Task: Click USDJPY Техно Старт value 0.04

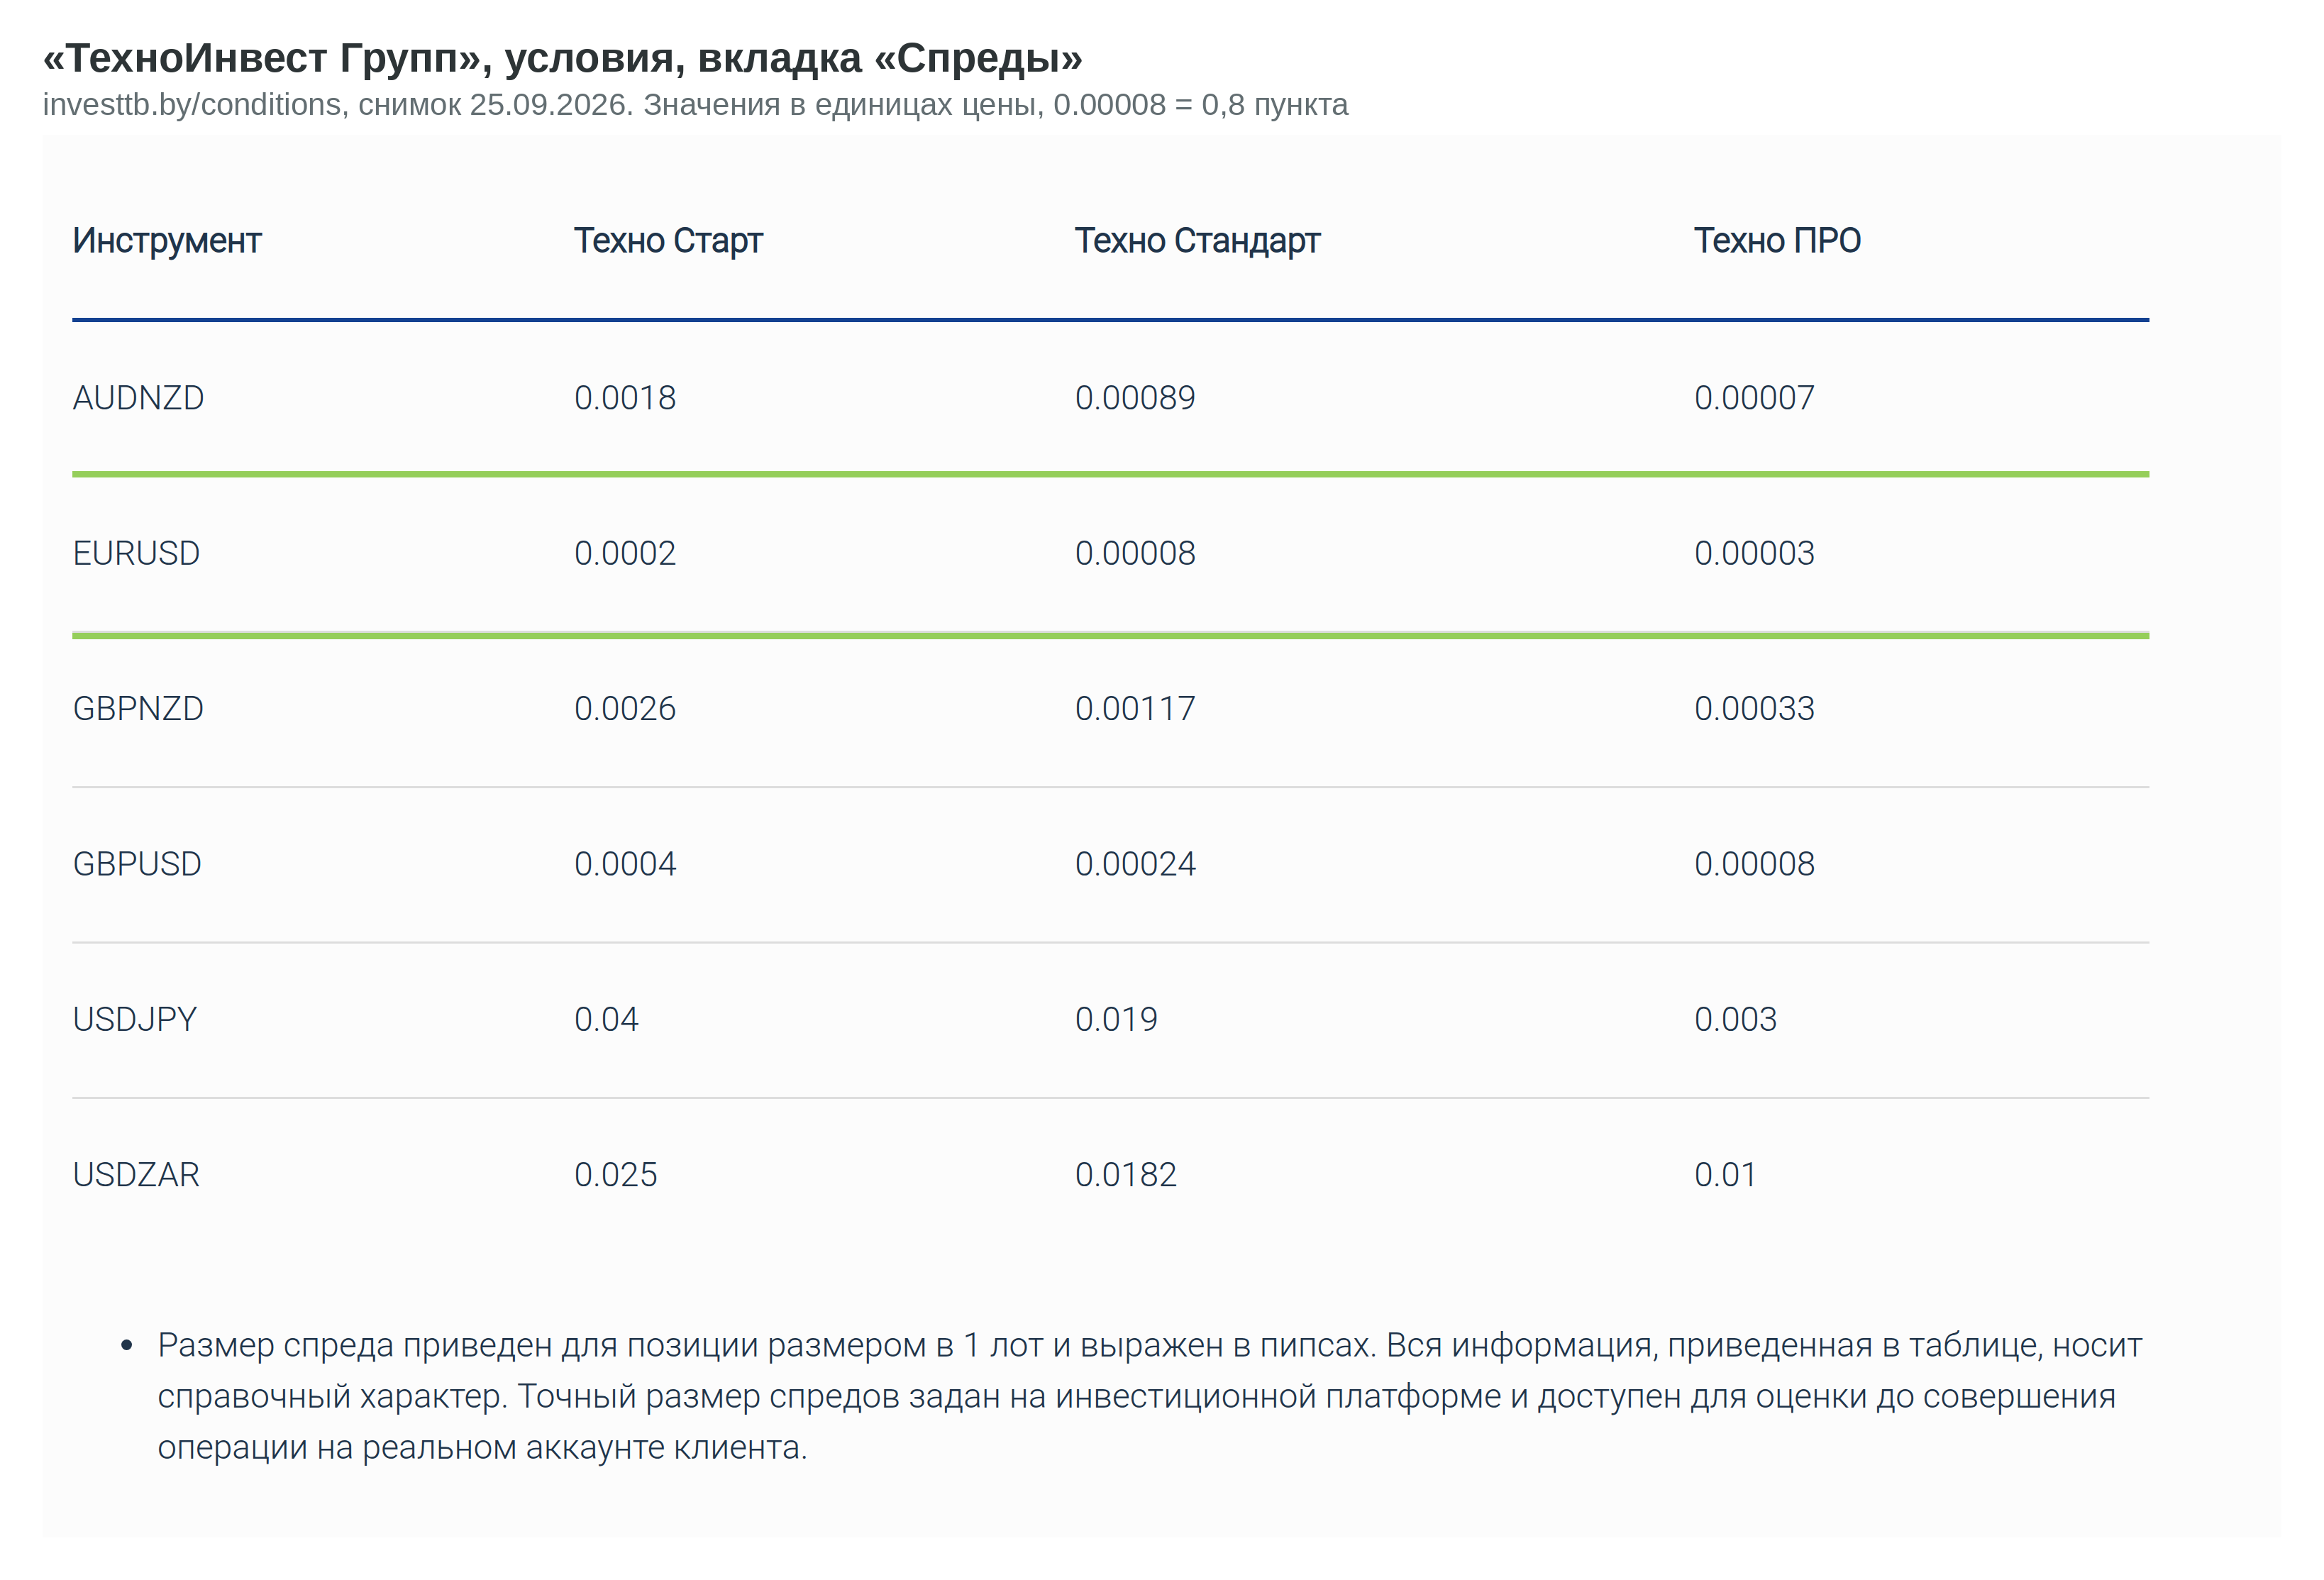Action: (x=606, y=1020)
